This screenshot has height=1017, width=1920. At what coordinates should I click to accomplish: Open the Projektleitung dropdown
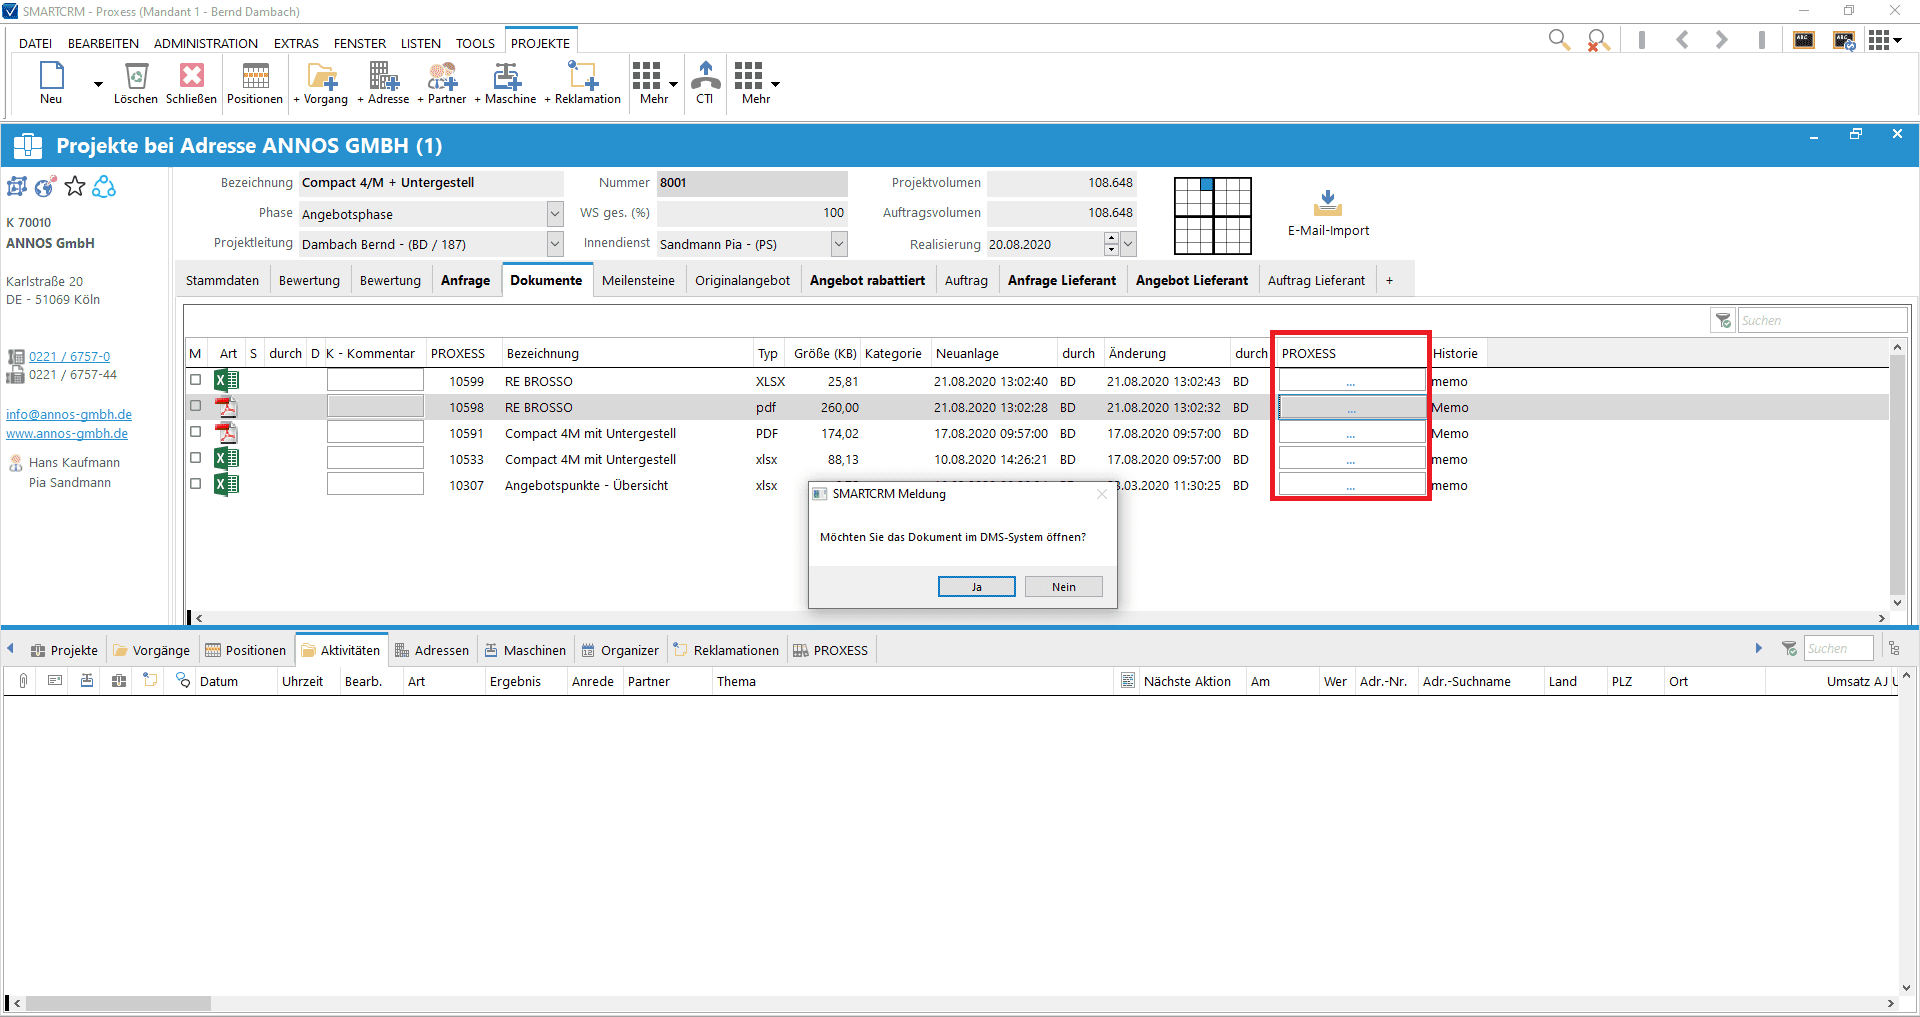[x=555, y=244]
